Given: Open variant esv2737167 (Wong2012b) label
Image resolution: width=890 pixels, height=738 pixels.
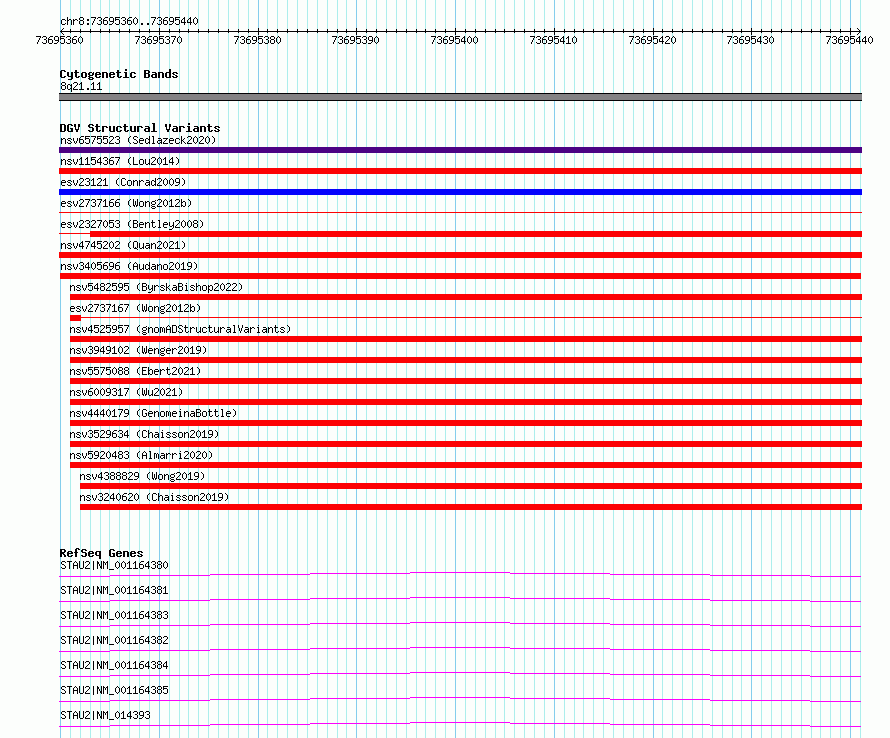Looking at the screenshot, I should click(x=135, y=308).
